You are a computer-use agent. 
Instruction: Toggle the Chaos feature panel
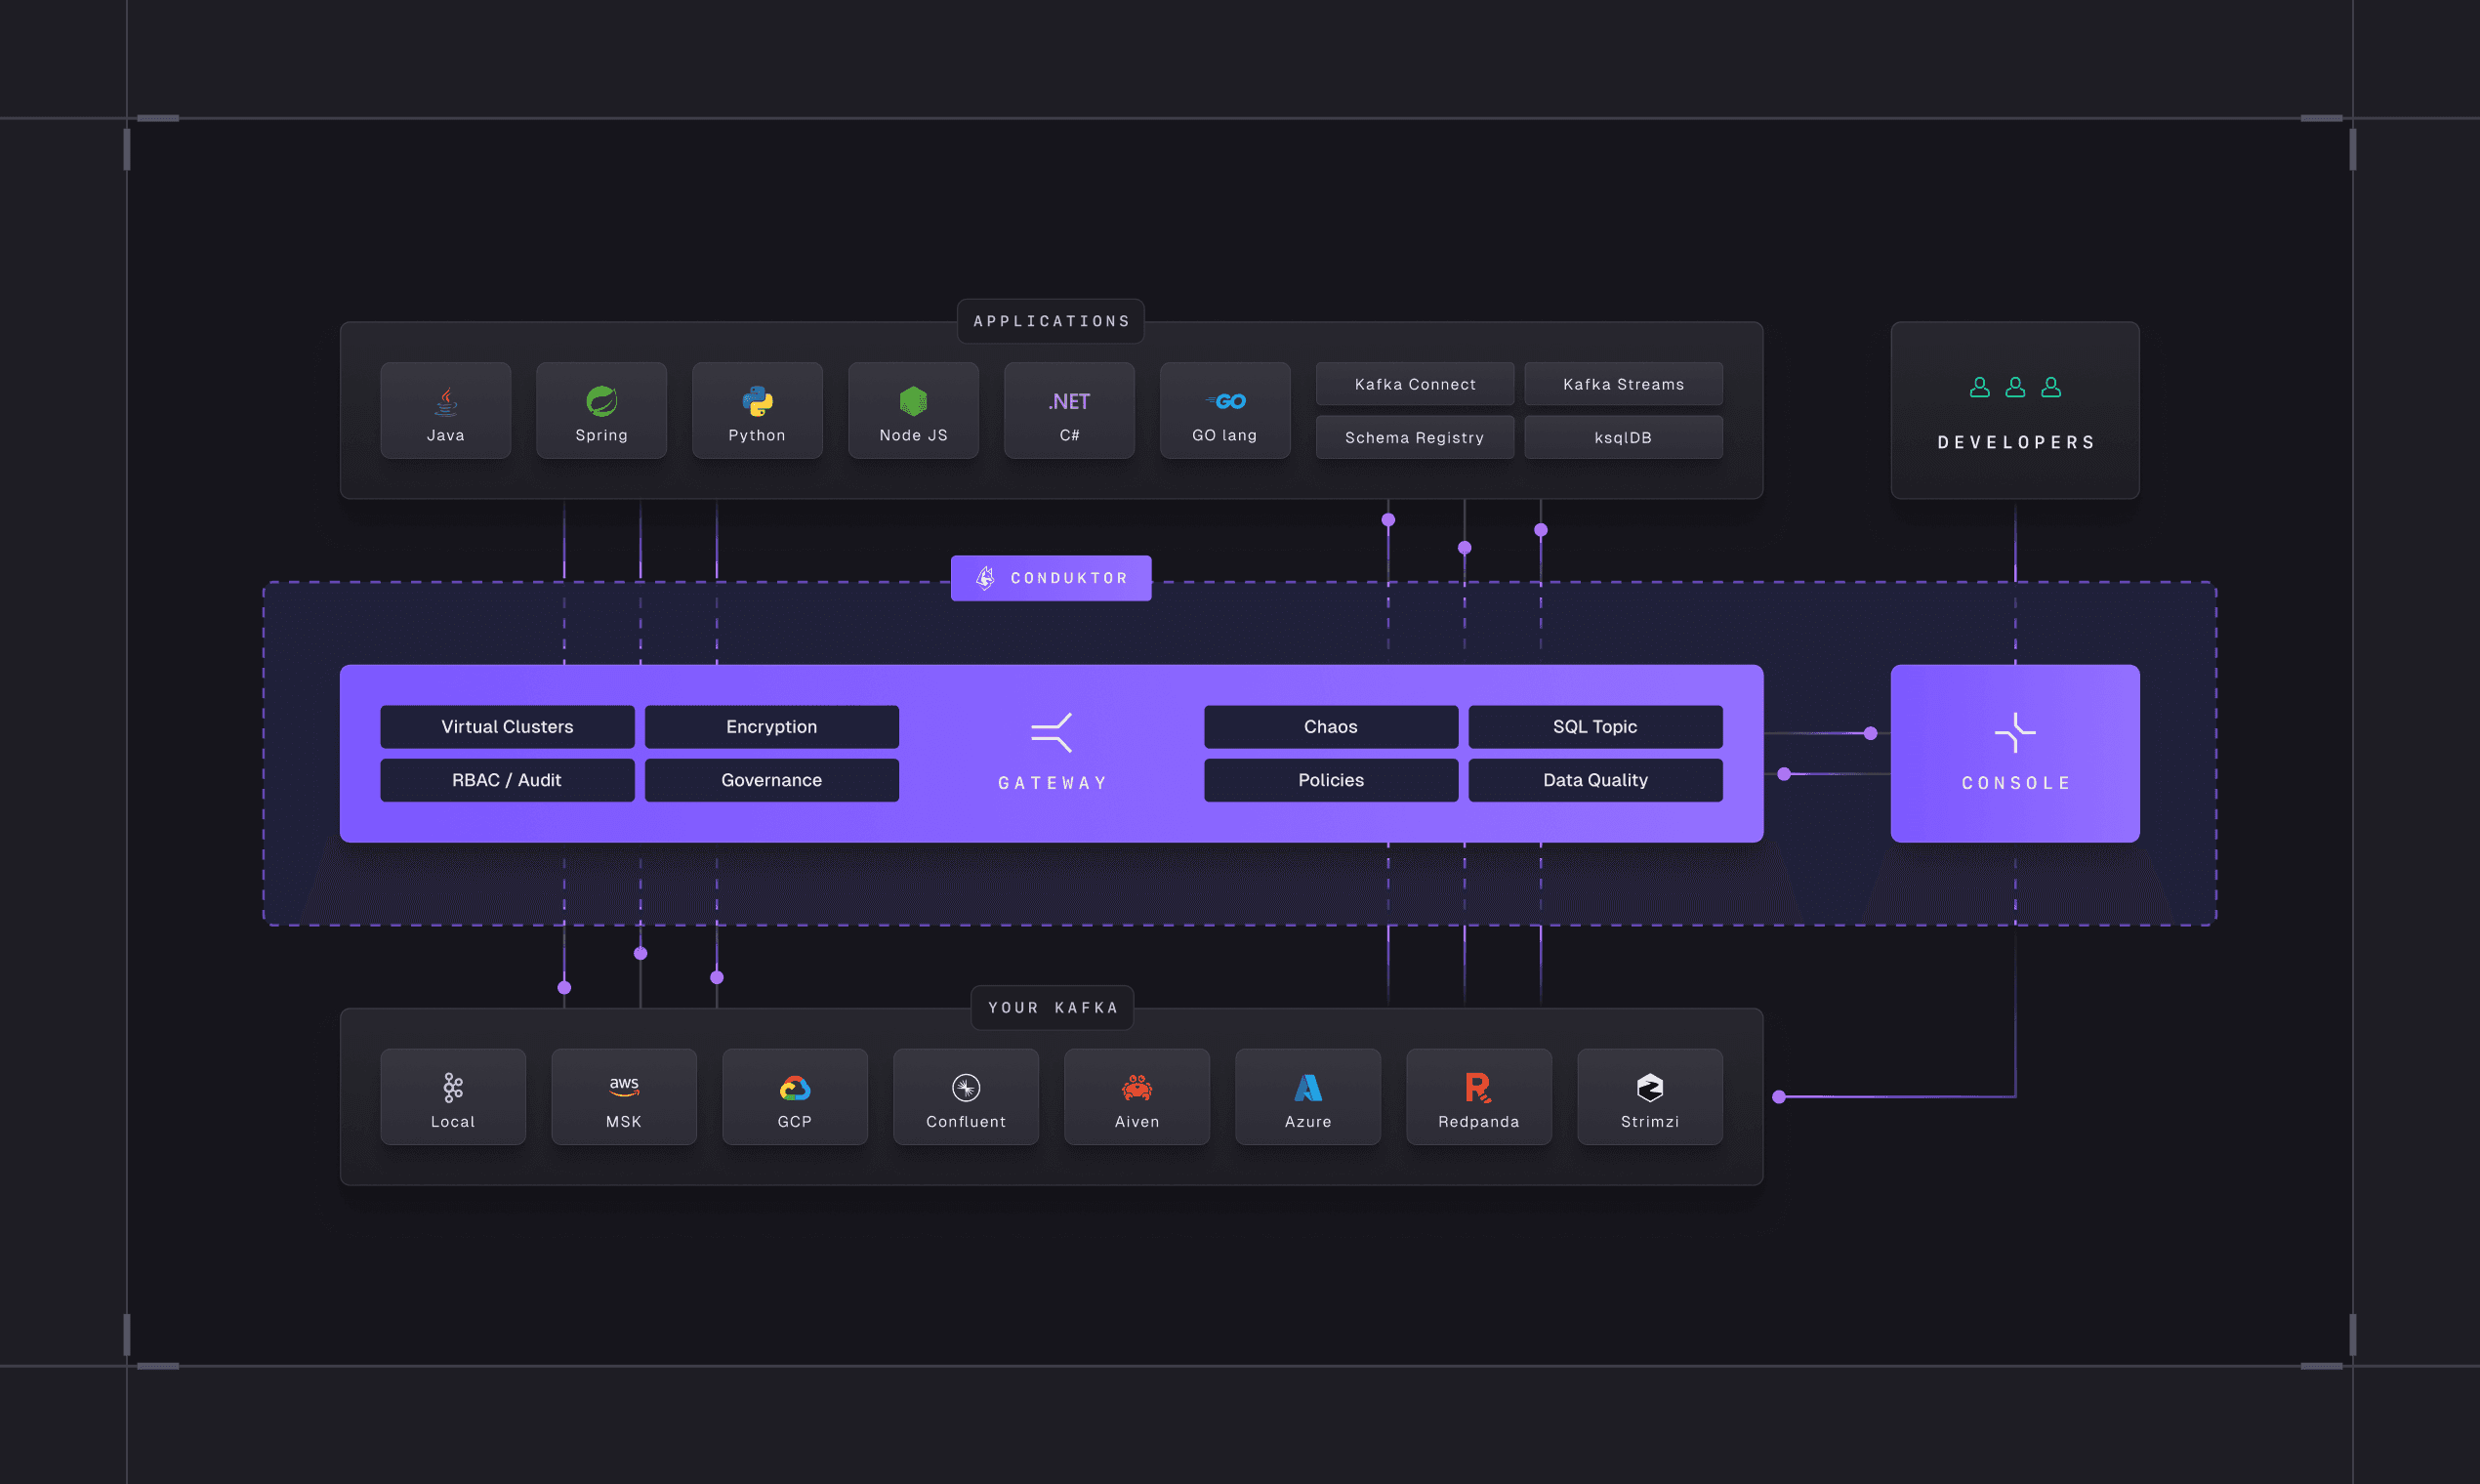[x=1330, y=726]
